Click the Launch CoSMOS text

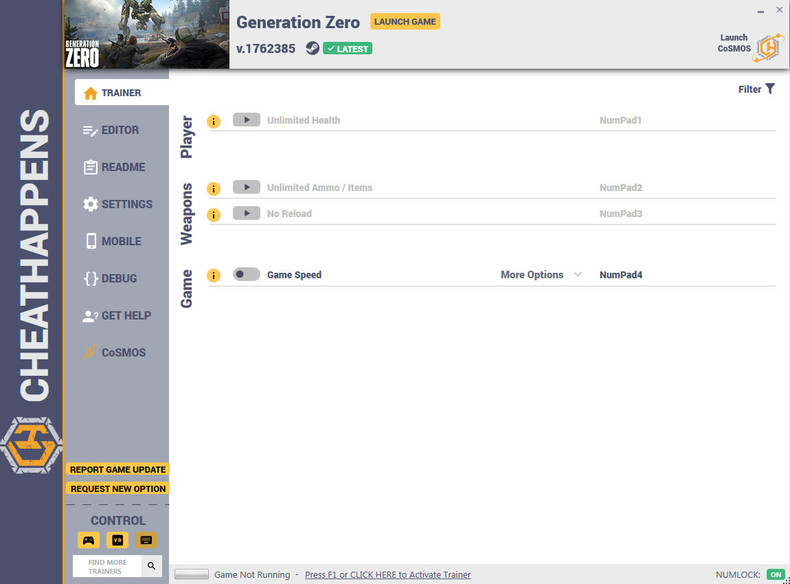(734, 43)
